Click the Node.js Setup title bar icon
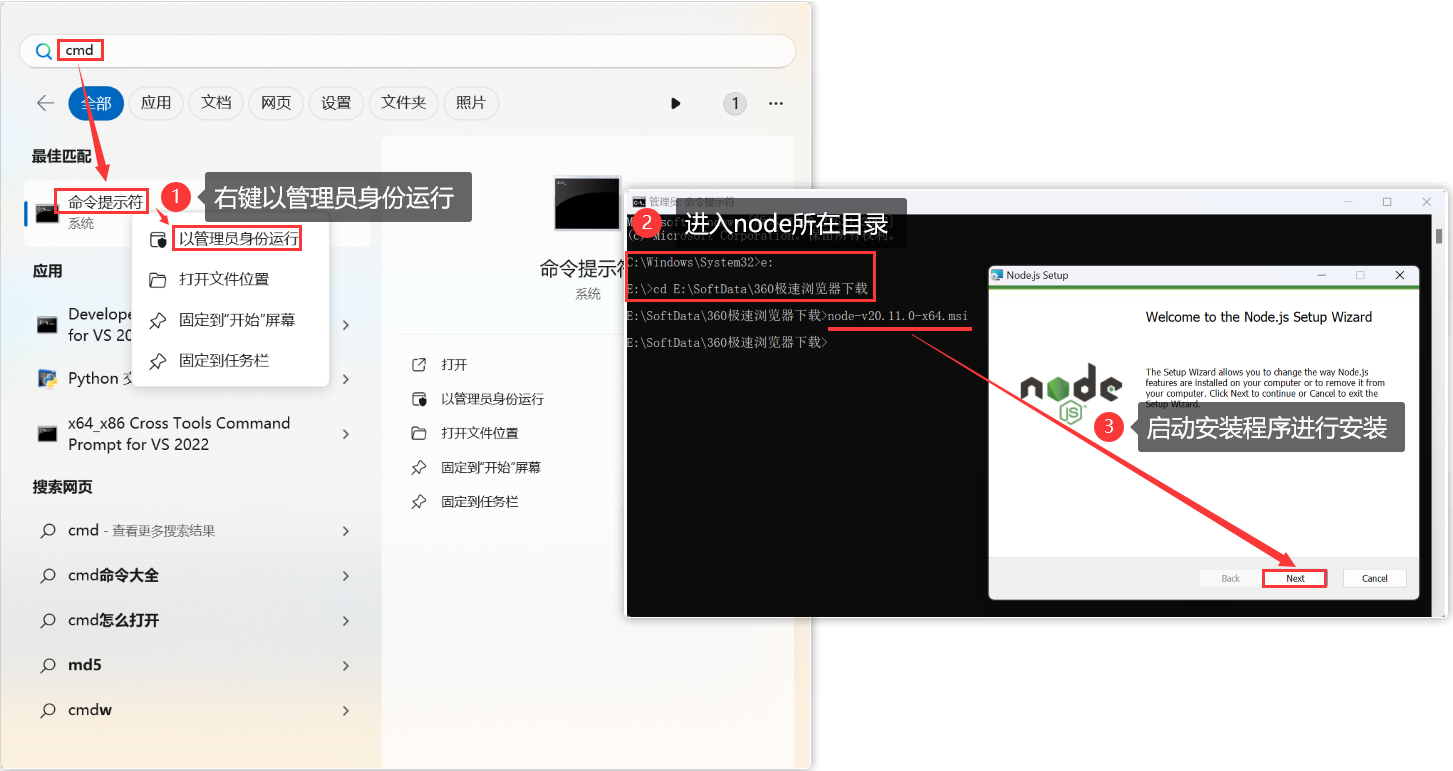 (998, 275)
